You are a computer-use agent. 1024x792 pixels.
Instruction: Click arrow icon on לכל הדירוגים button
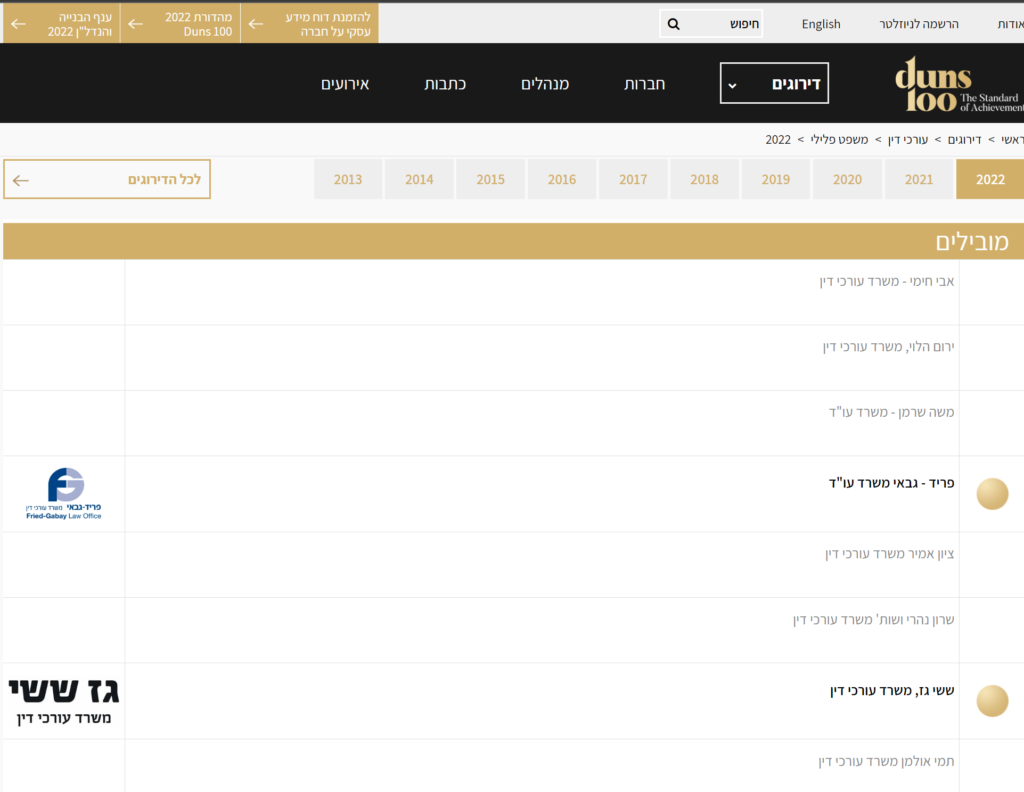(x=21, y=180)
